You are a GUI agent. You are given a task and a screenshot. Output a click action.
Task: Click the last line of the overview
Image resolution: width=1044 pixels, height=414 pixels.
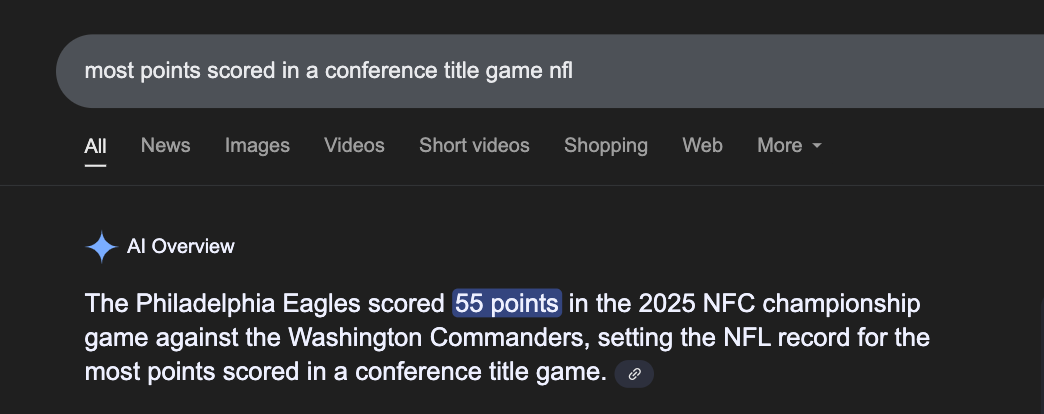click(345, 374)
